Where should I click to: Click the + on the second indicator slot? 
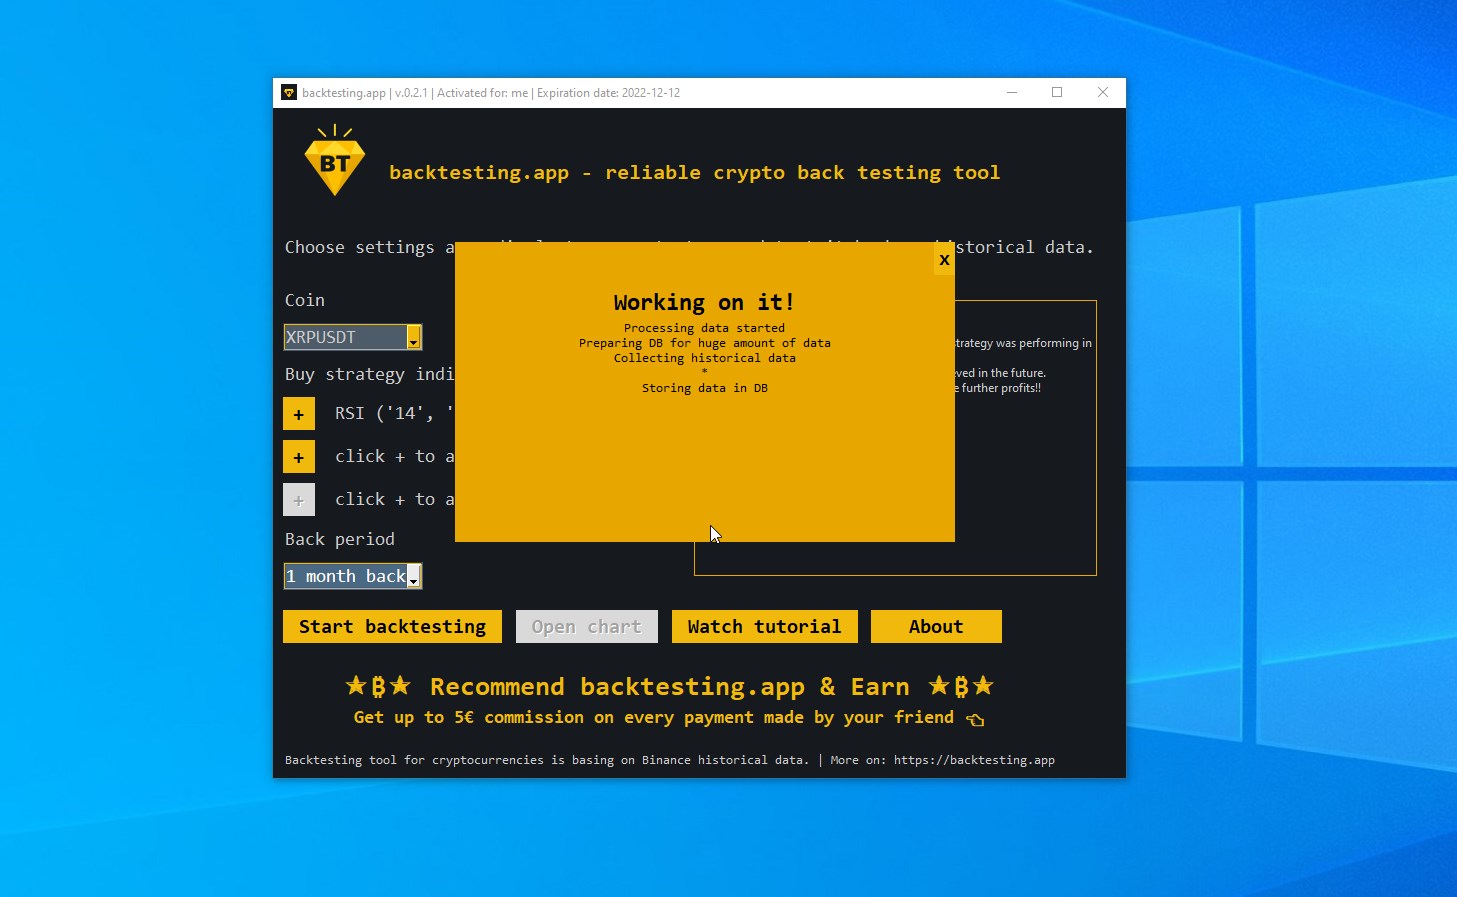point(299,456)
